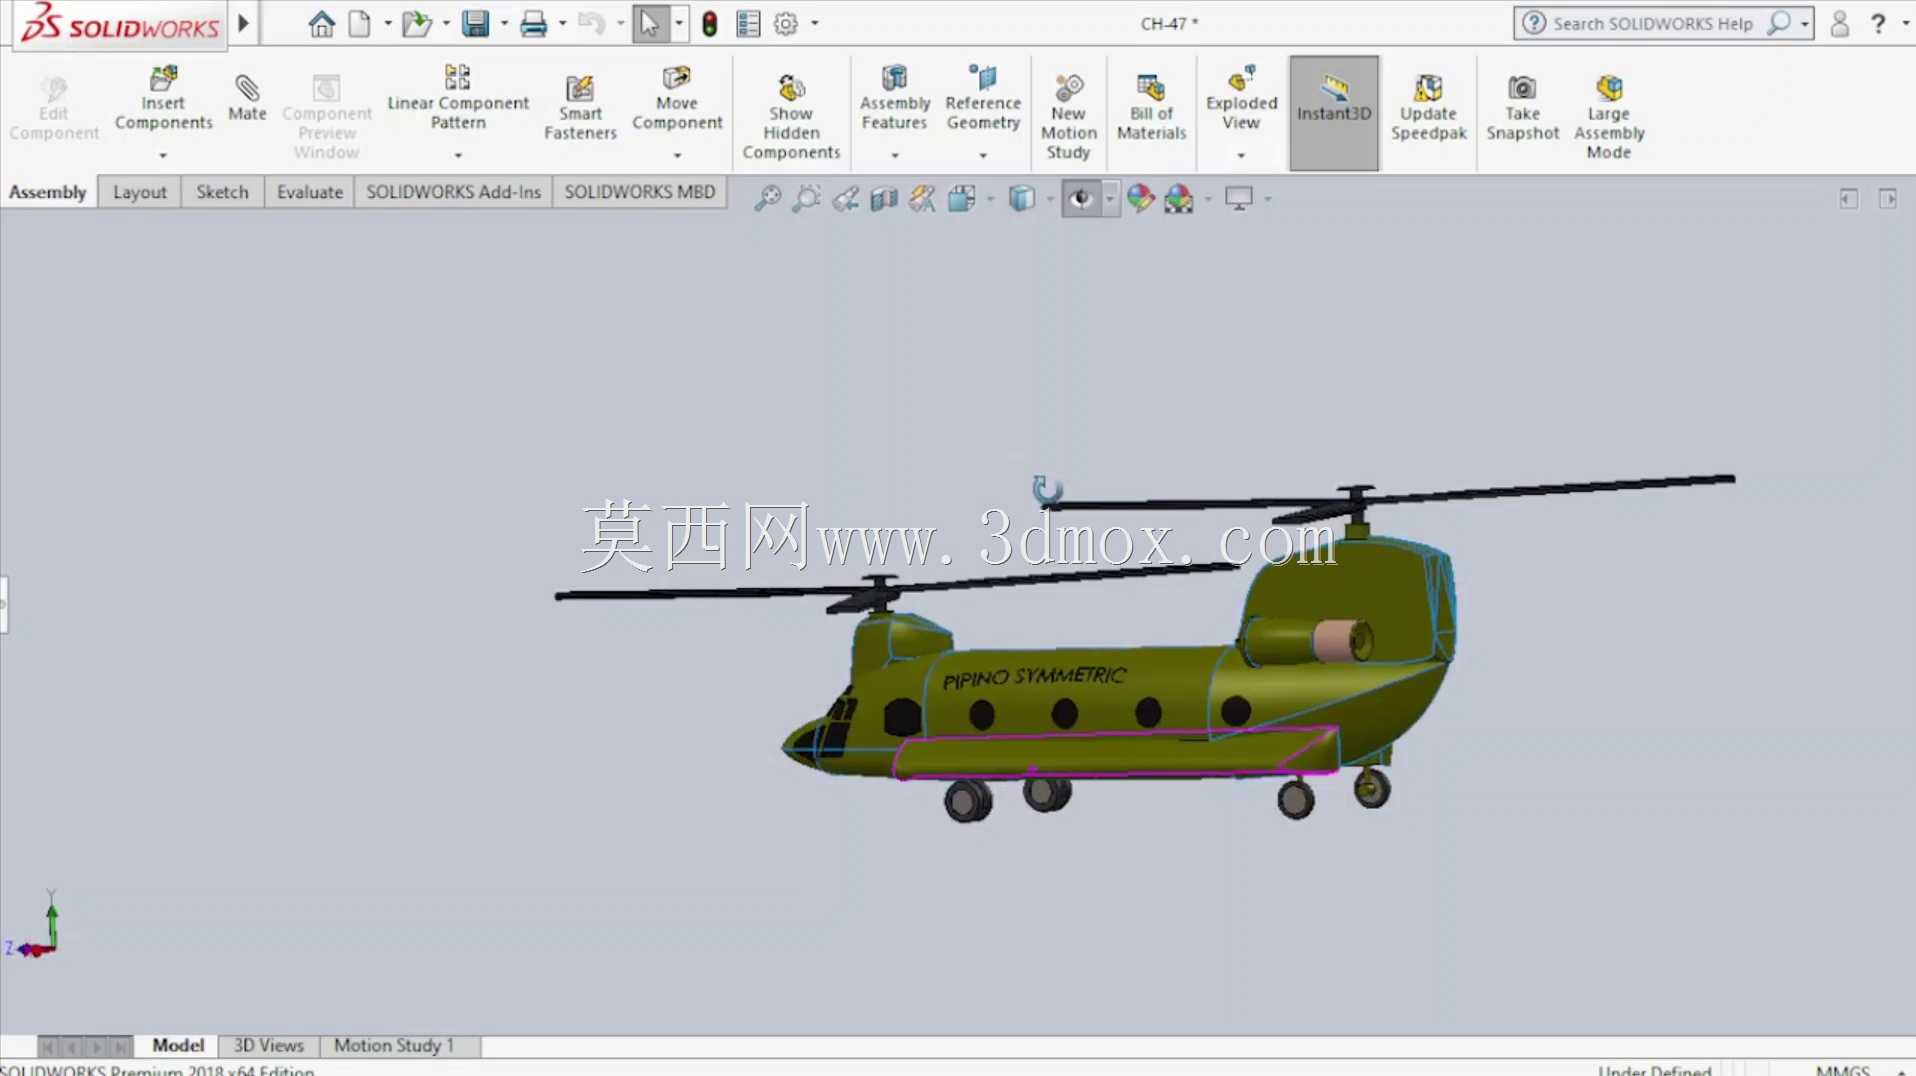
Task: Click Show Hidden Components
Action: (791, 117)
